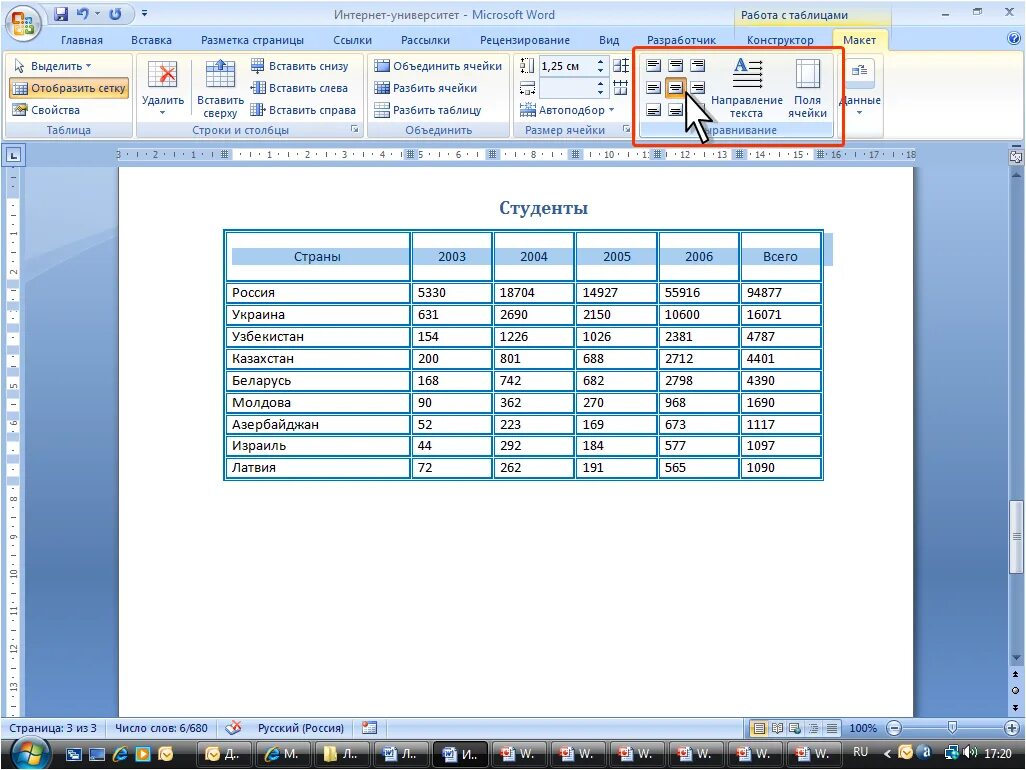Switch to Full Screen Reading view
1026x770 pixels.
tap(777, 728)
